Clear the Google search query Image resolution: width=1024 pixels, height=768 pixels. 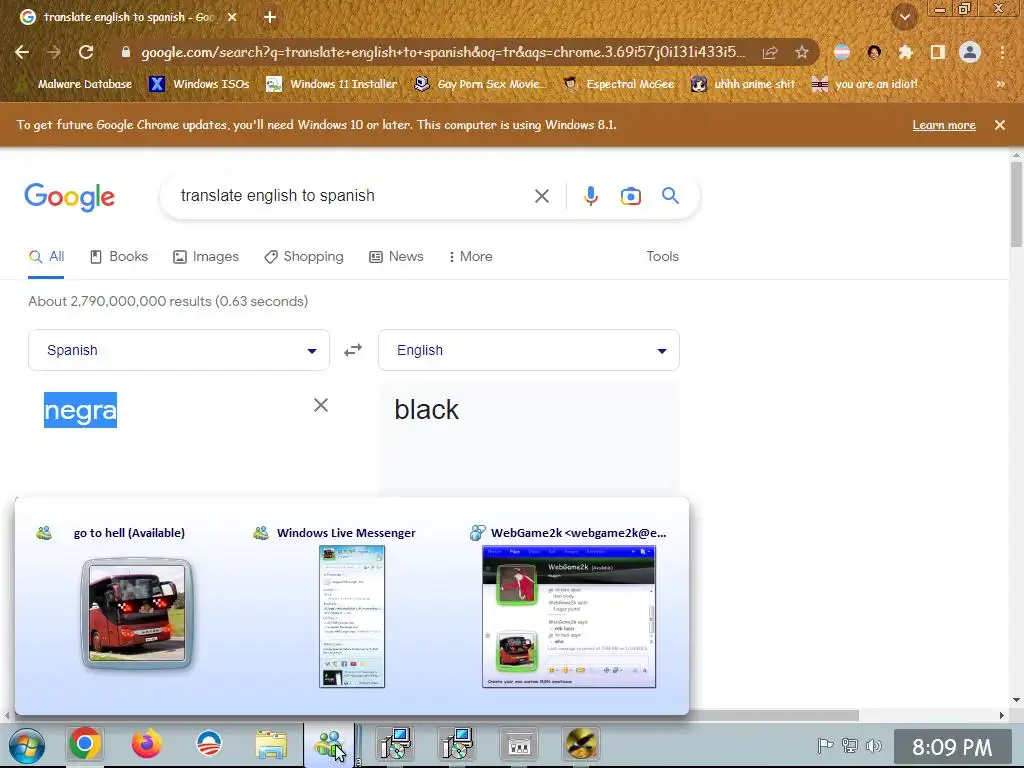pos(541,196)
